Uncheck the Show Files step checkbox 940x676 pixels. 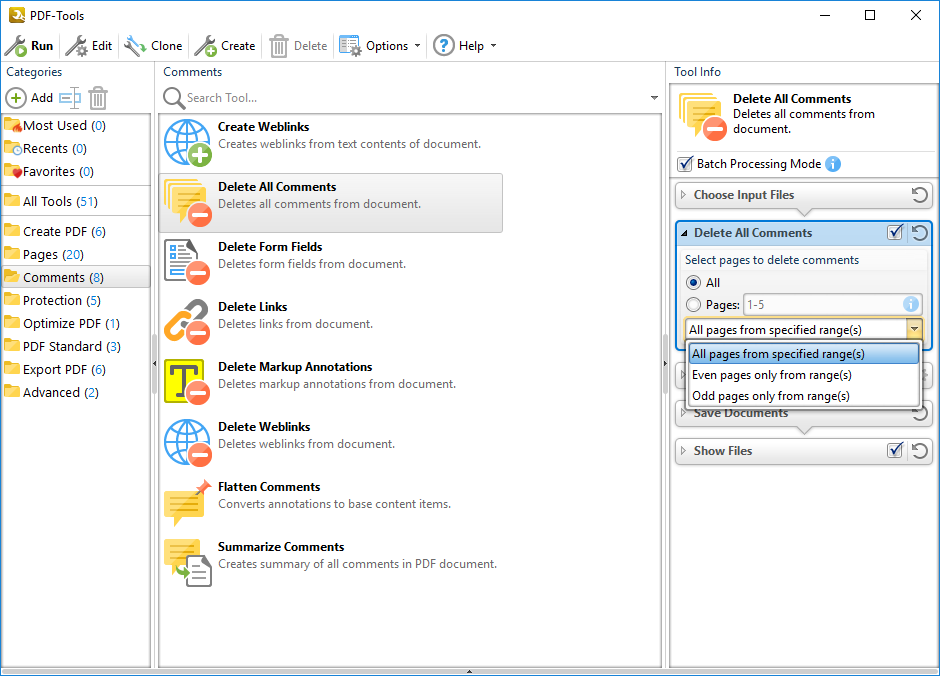pyautogui.click(x=895, y=451)
